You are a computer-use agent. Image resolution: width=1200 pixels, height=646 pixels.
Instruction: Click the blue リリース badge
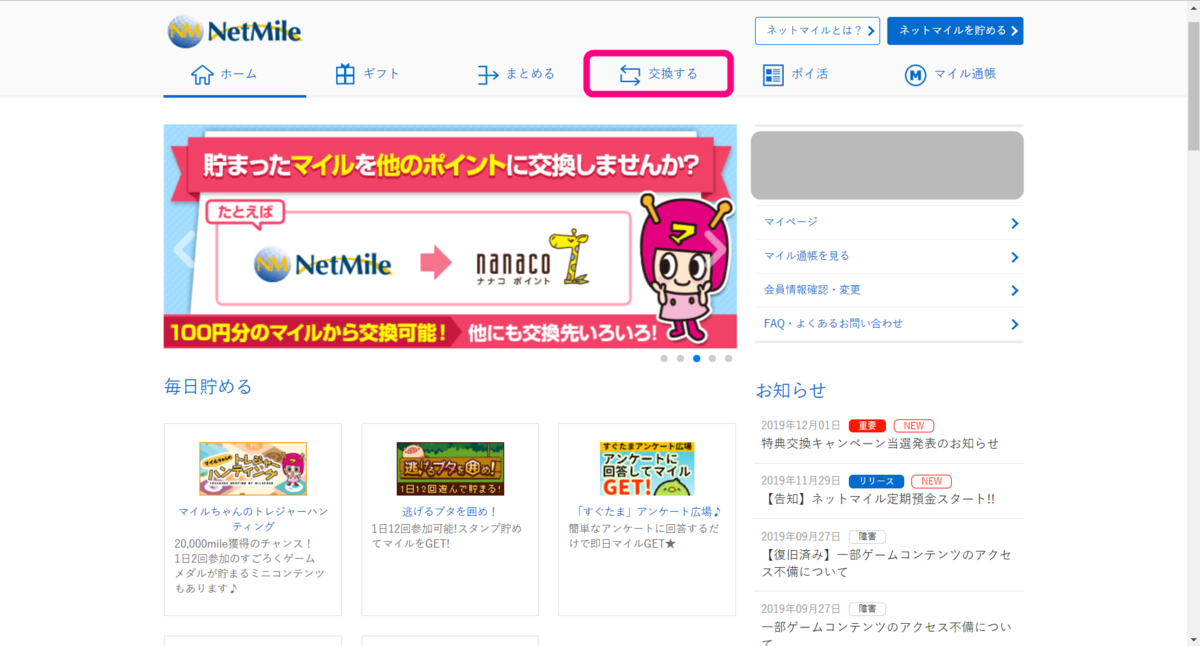[876, 481]
